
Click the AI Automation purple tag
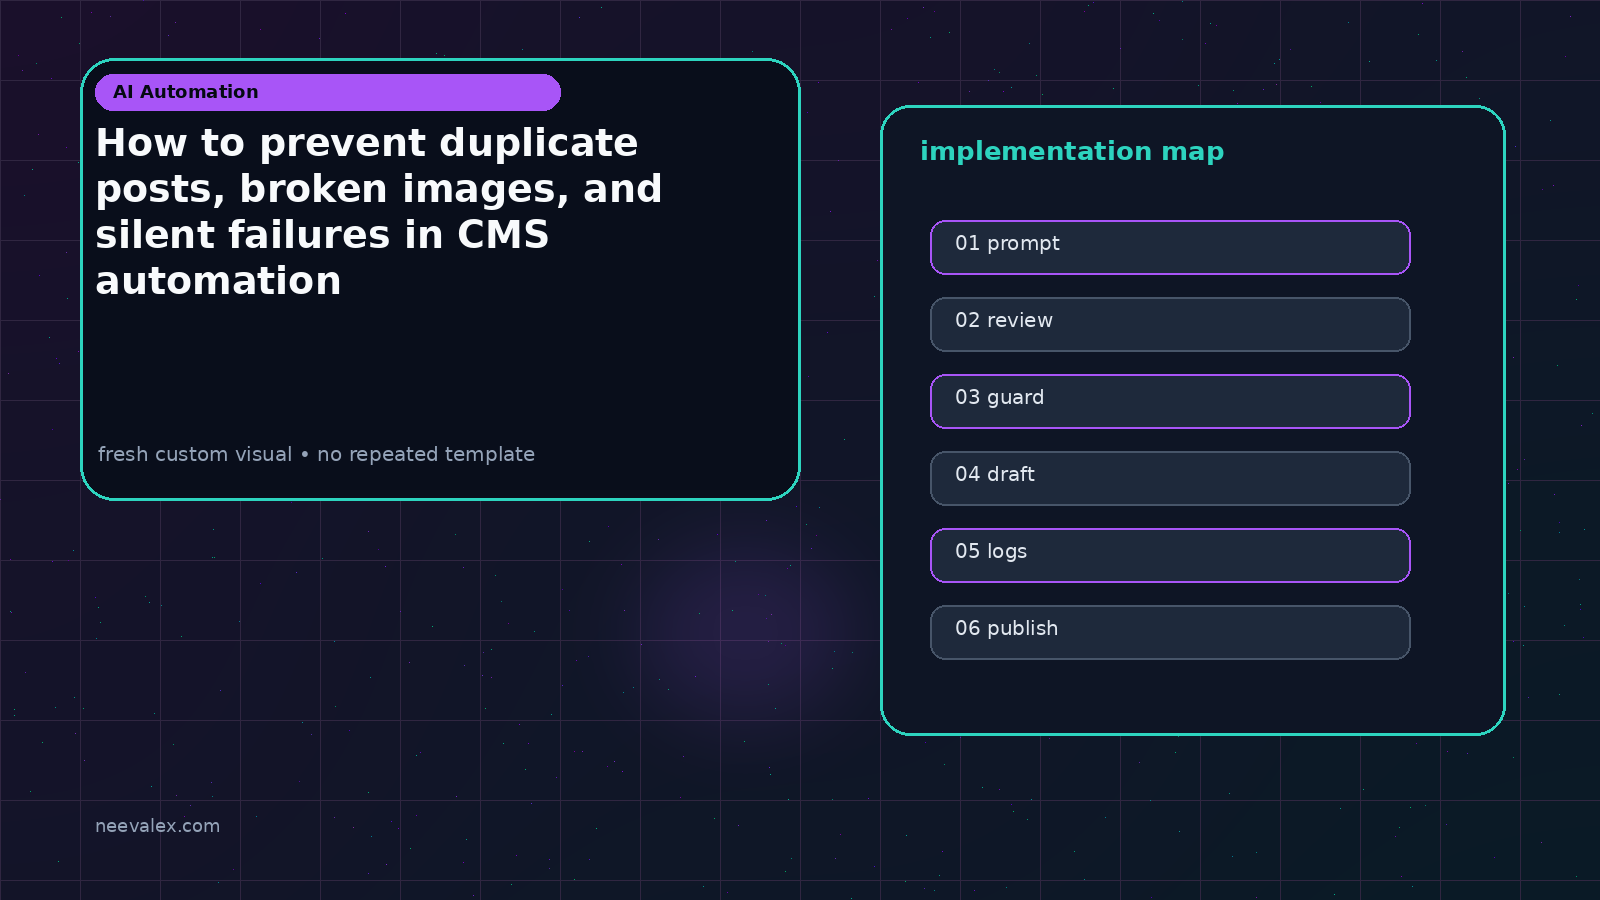(x=328, y=92)
